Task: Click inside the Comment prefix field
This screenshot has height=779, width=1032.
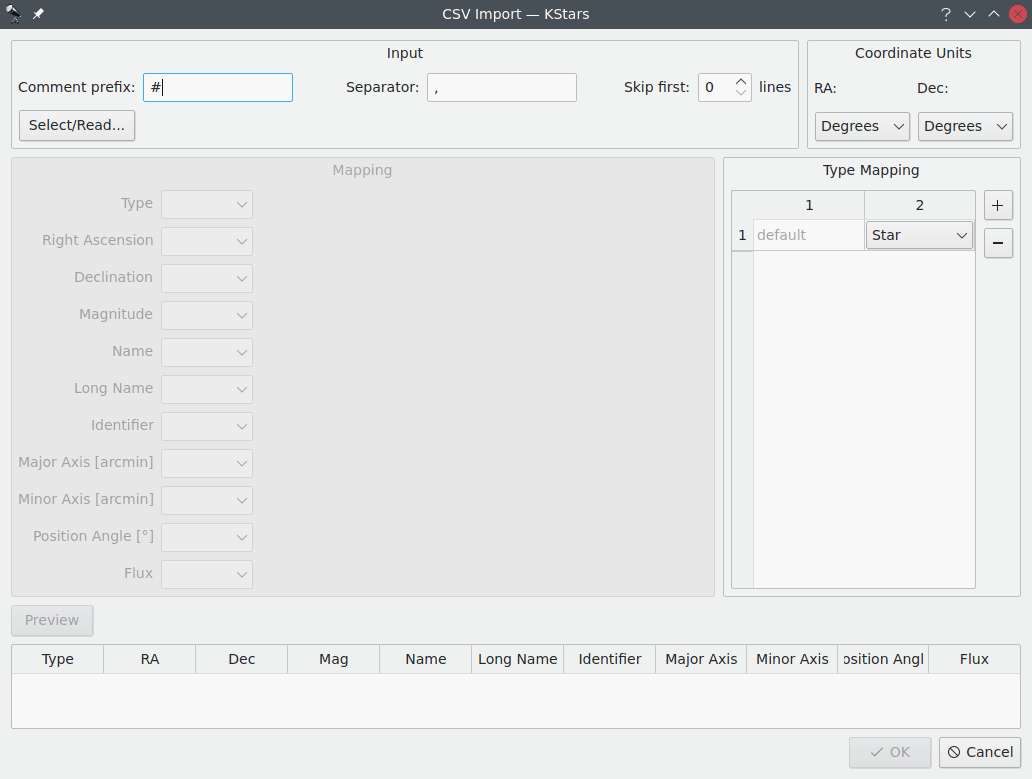Action: [217, 87]
